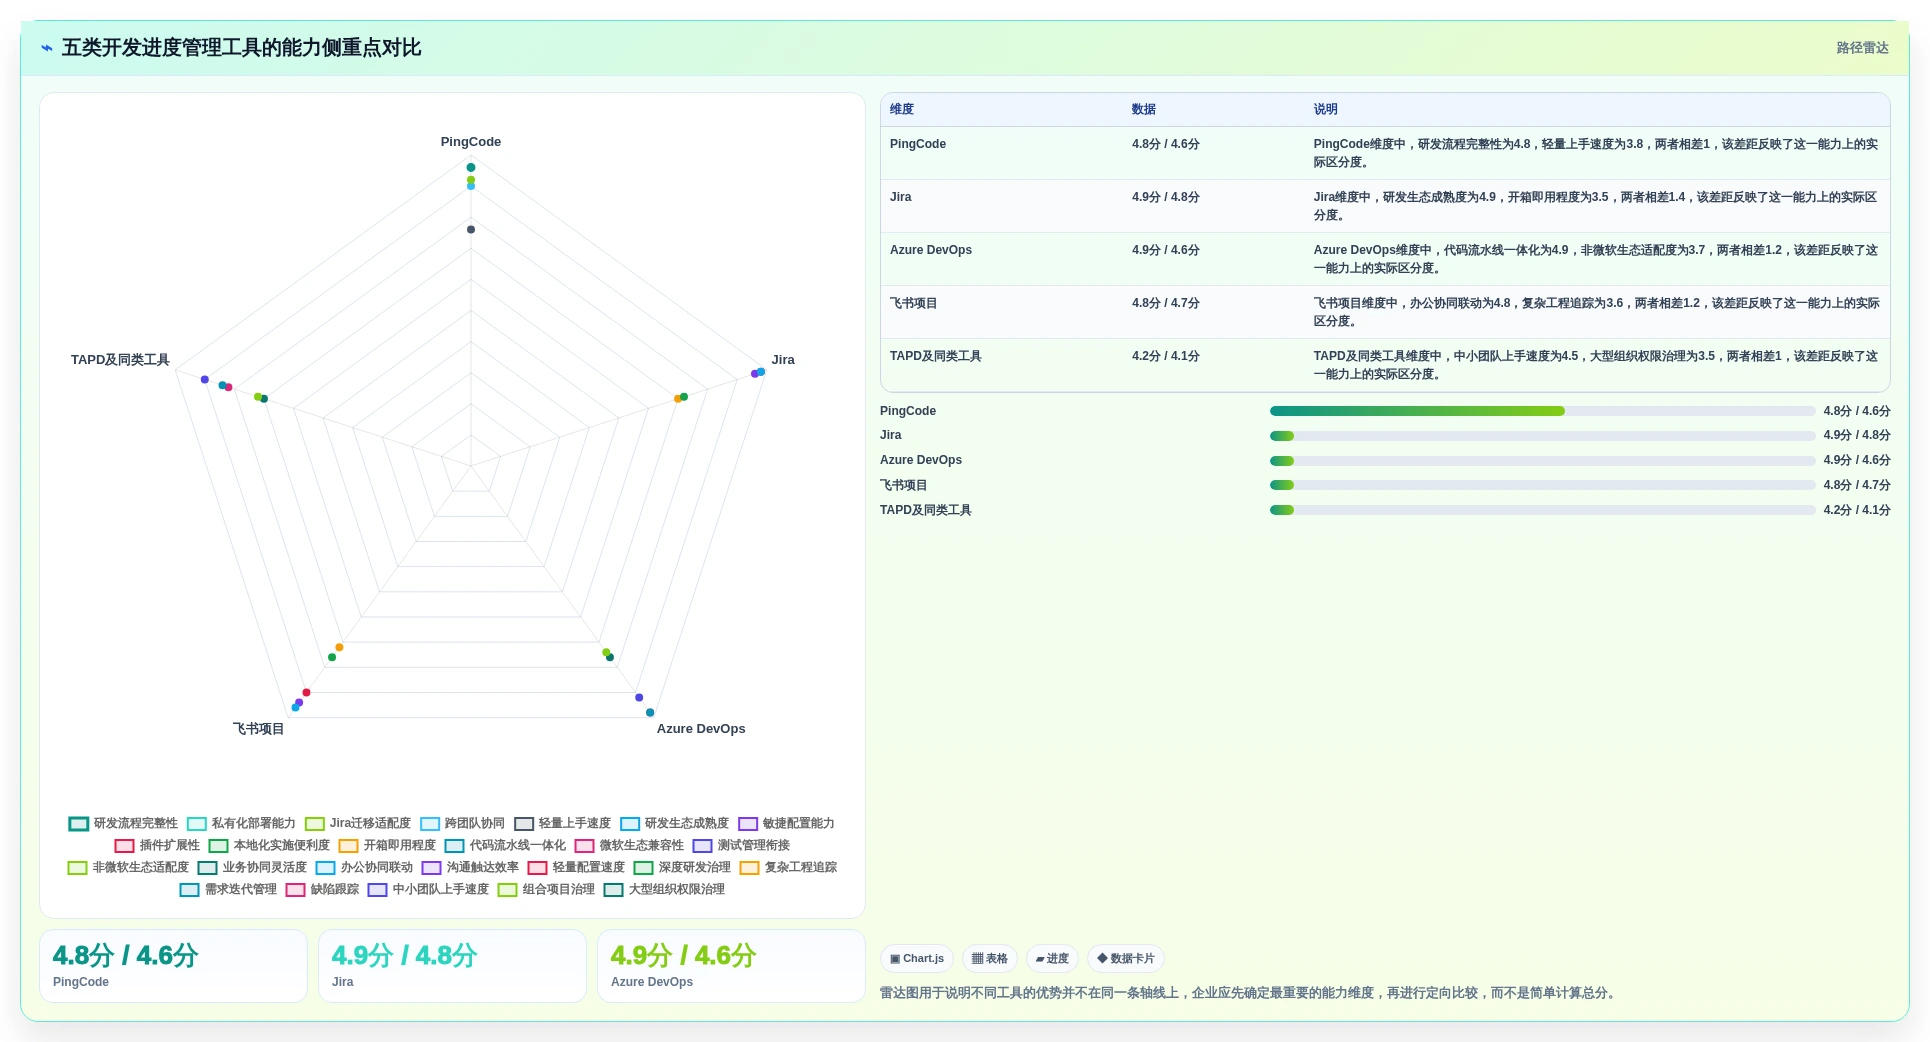Screen dimensions: 1930x1042
Task: Hide the 办公协同联动 legend series
Action: (x=364, y=867)
